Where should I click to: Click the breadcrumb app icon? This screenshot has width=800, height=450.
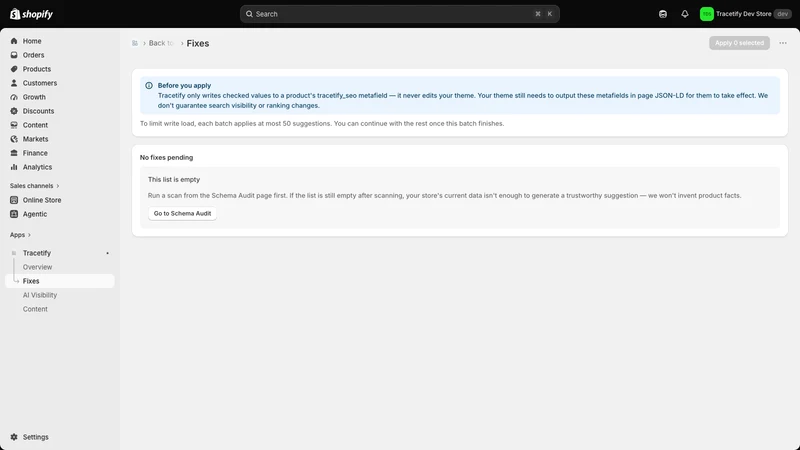(x=135, y=43)
